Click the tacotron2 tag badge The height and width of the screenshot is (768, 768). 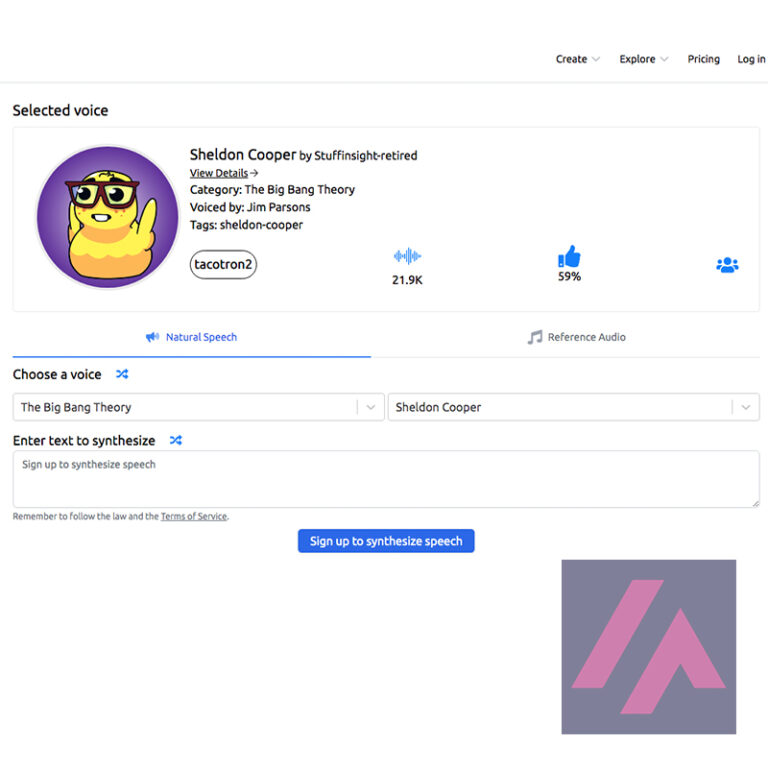[223, 264]
